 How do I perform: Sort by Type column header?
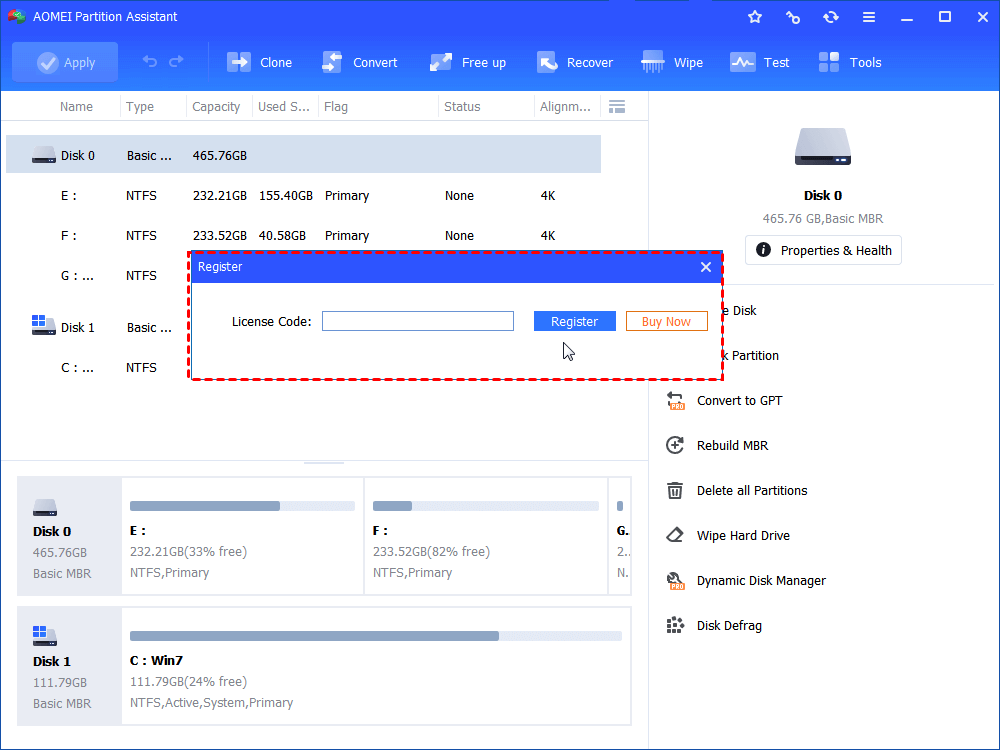pyautogui.click(x=140, y=107)
